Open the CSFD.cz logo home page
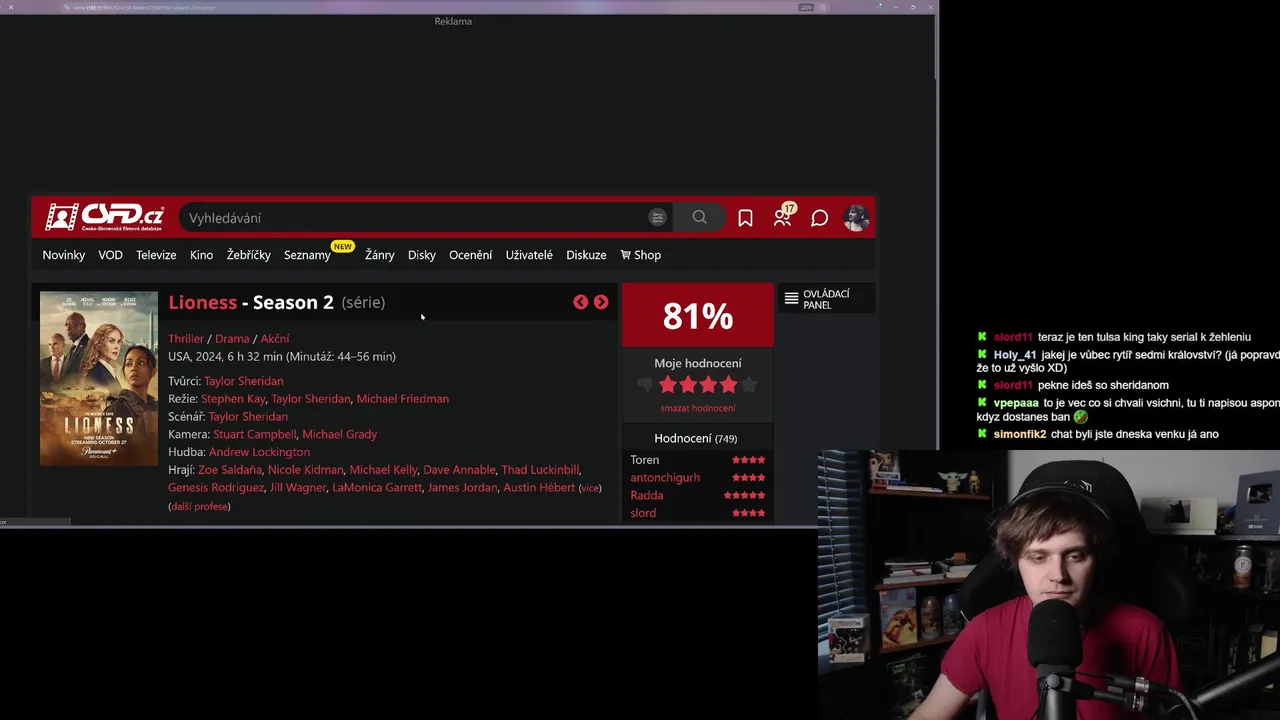Screen dimensions: 1280x720 [104, 217]
